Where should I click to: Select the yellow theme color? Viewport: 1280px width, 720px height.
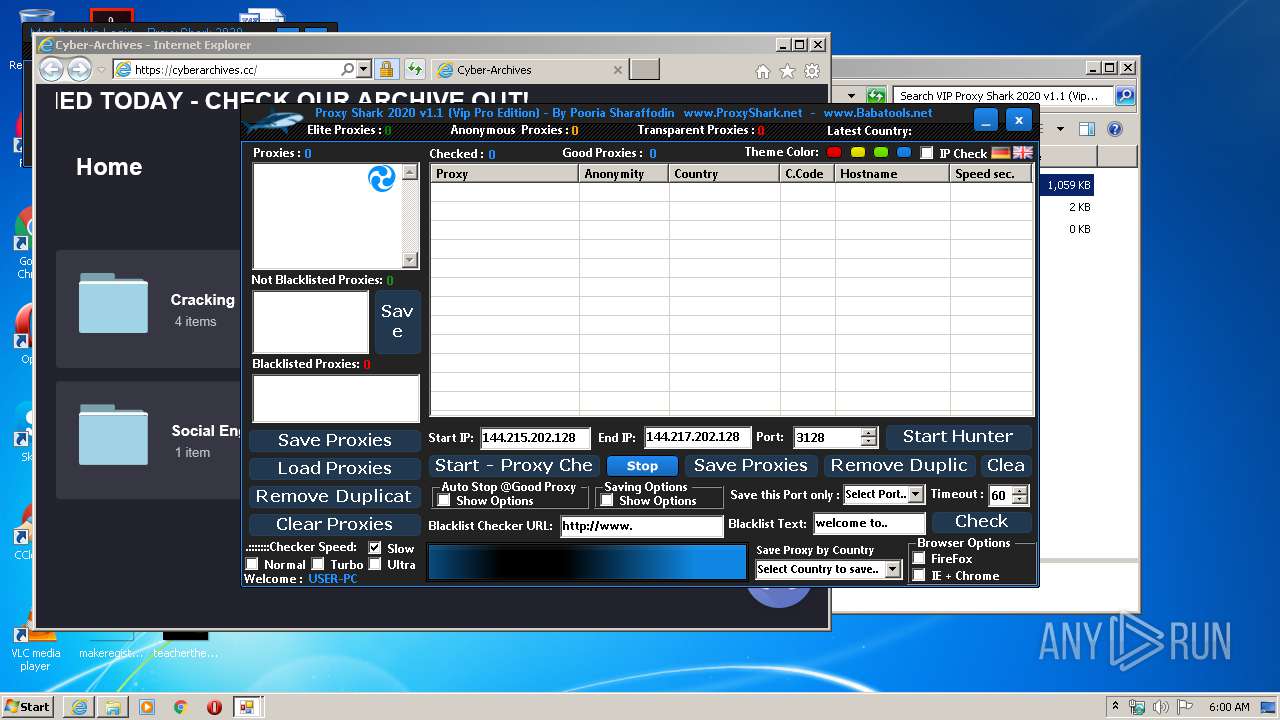(x=858, y=152)
